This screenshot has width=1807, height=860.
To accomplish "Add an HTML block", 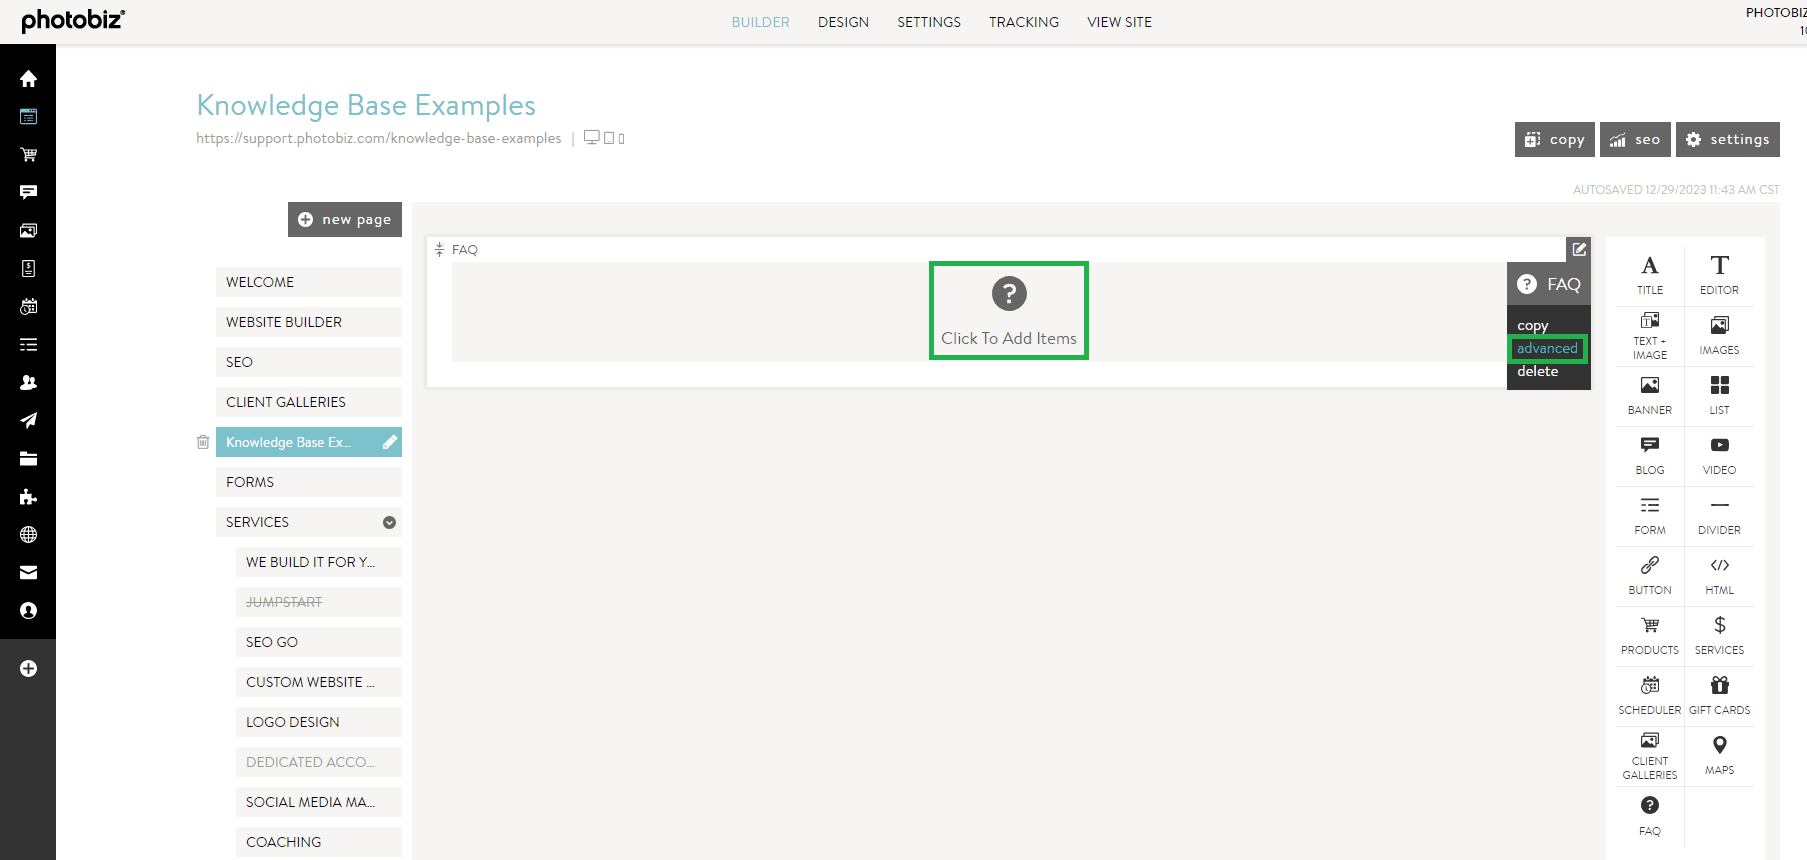I will pos(1719,575).
